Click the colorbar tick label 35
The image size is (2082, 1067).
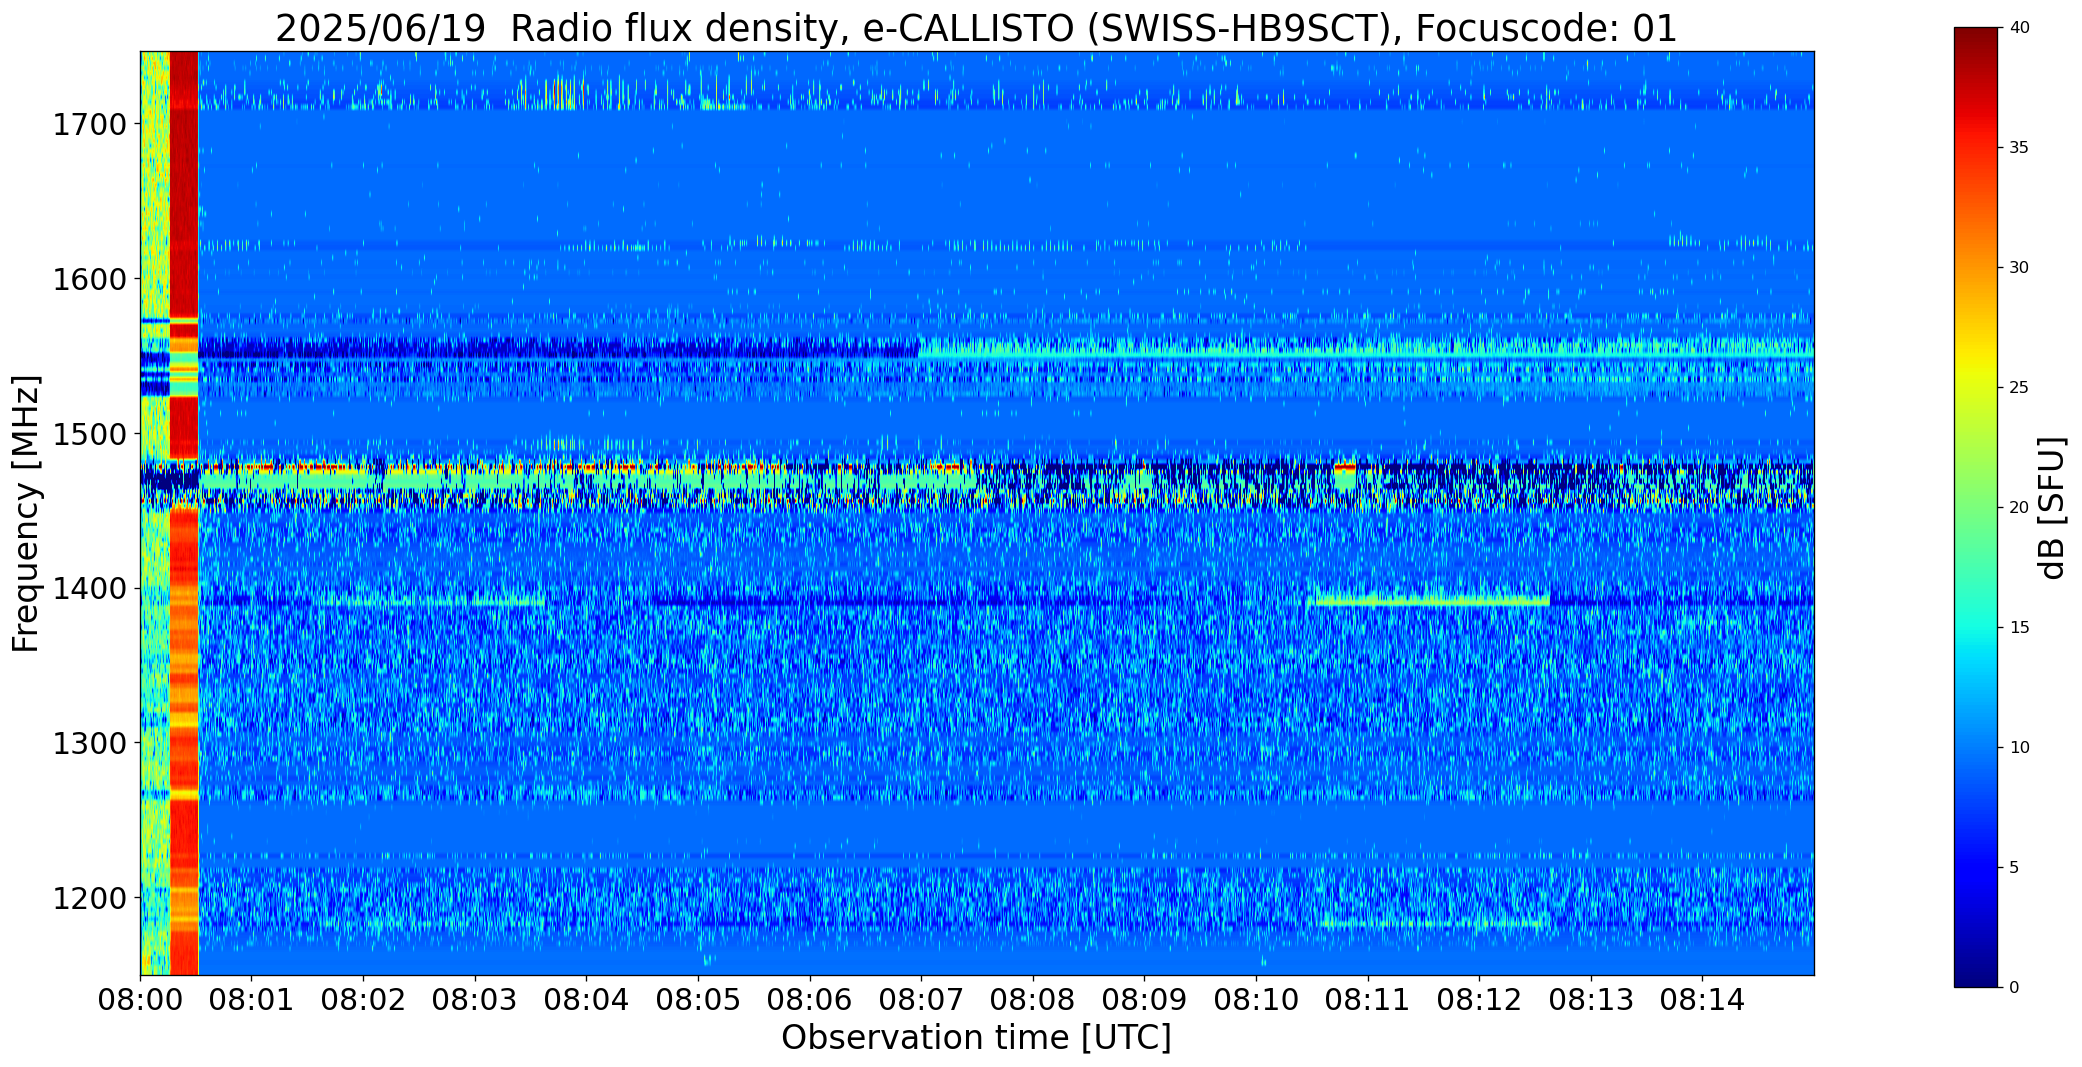tap(2019, 148)
